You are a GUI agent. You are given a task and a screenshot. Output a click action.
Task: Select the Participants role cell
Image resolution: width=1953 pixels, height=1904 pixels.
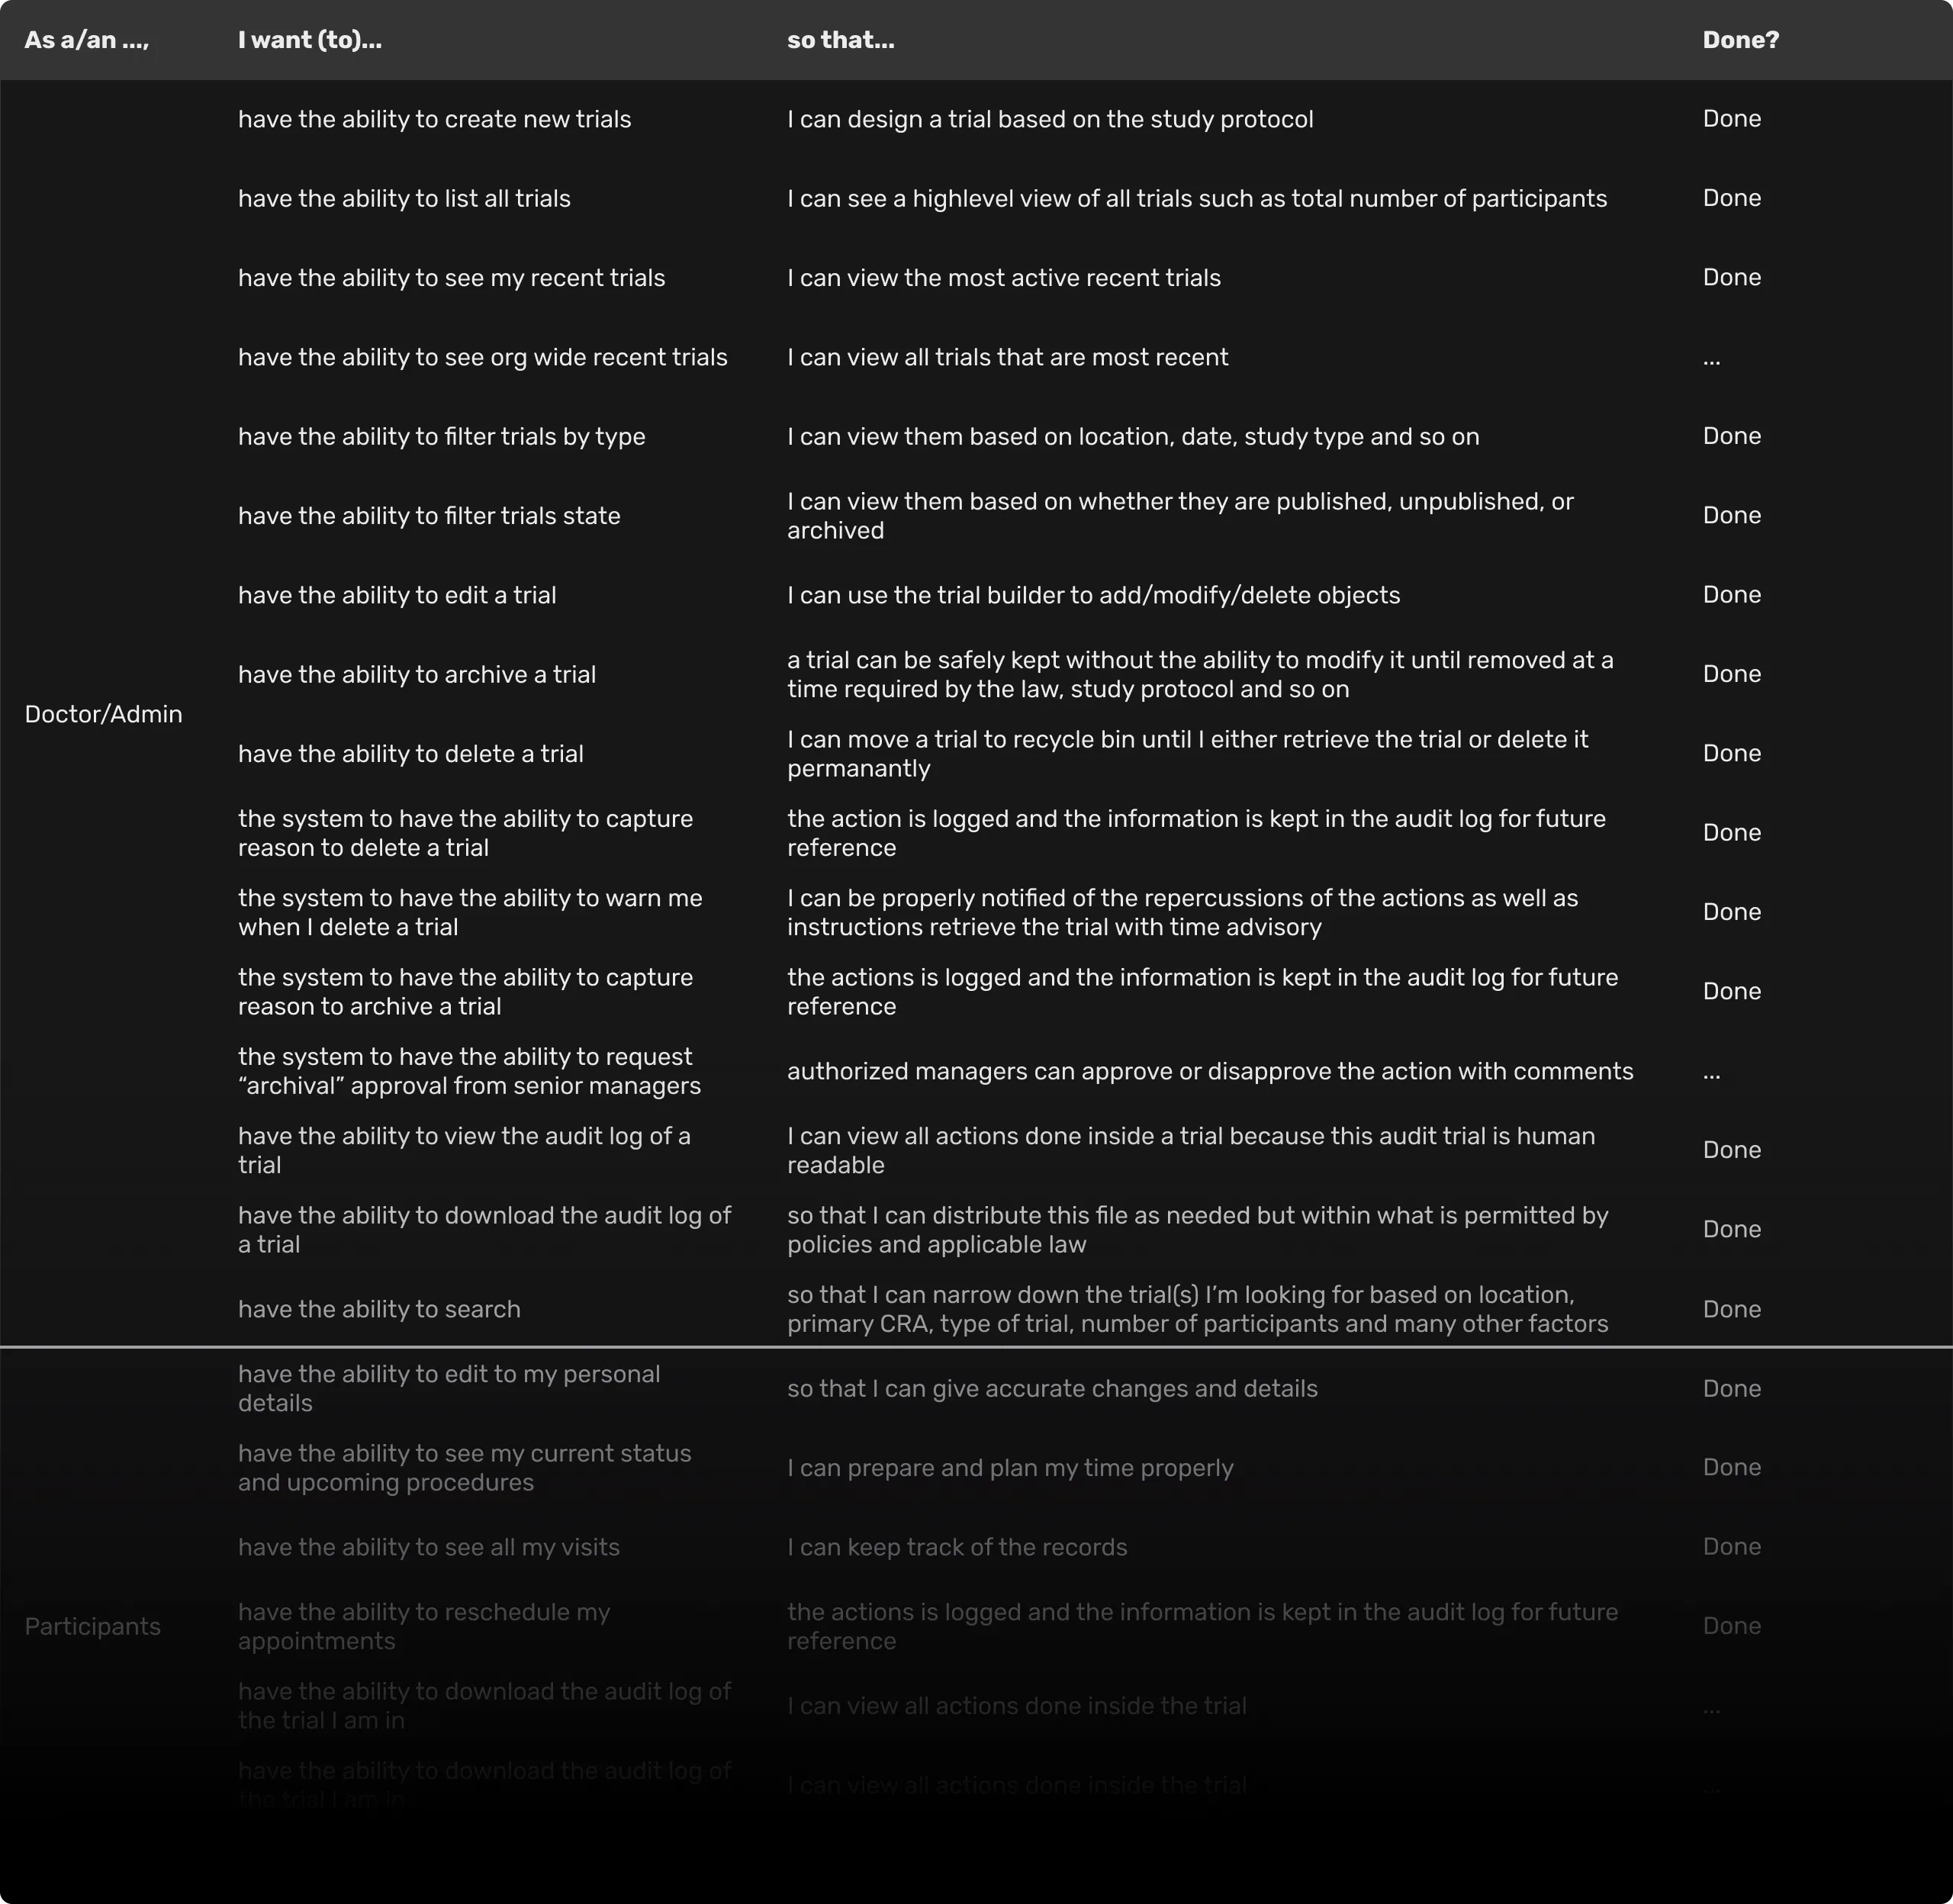(x=92, y=1626)
